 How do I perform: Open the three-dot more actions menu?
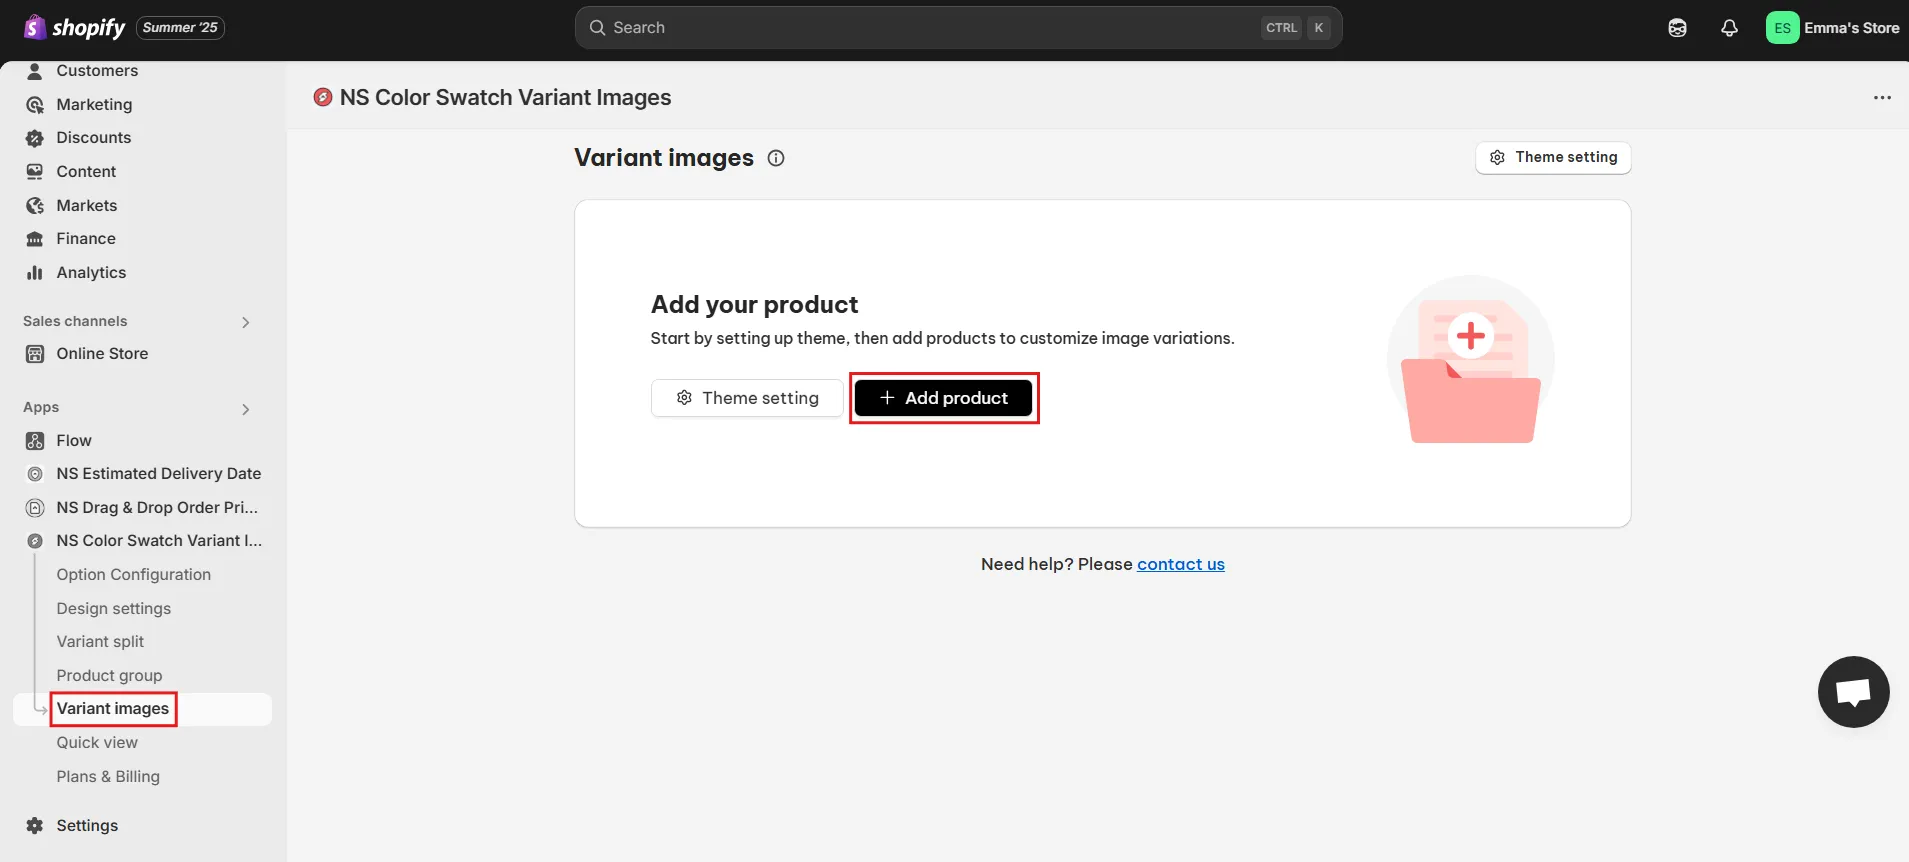[x=1882, y=98]
